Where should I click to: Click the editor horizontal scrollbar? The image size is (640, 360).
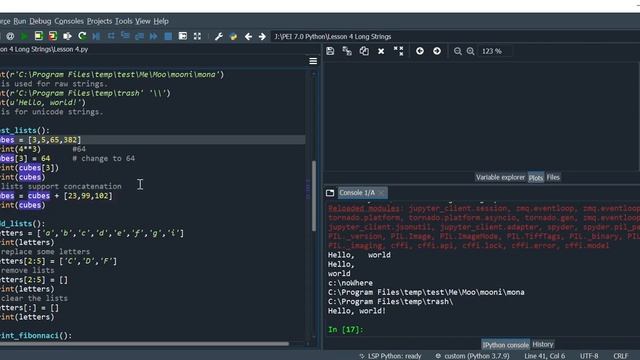(x=144, y=344)
